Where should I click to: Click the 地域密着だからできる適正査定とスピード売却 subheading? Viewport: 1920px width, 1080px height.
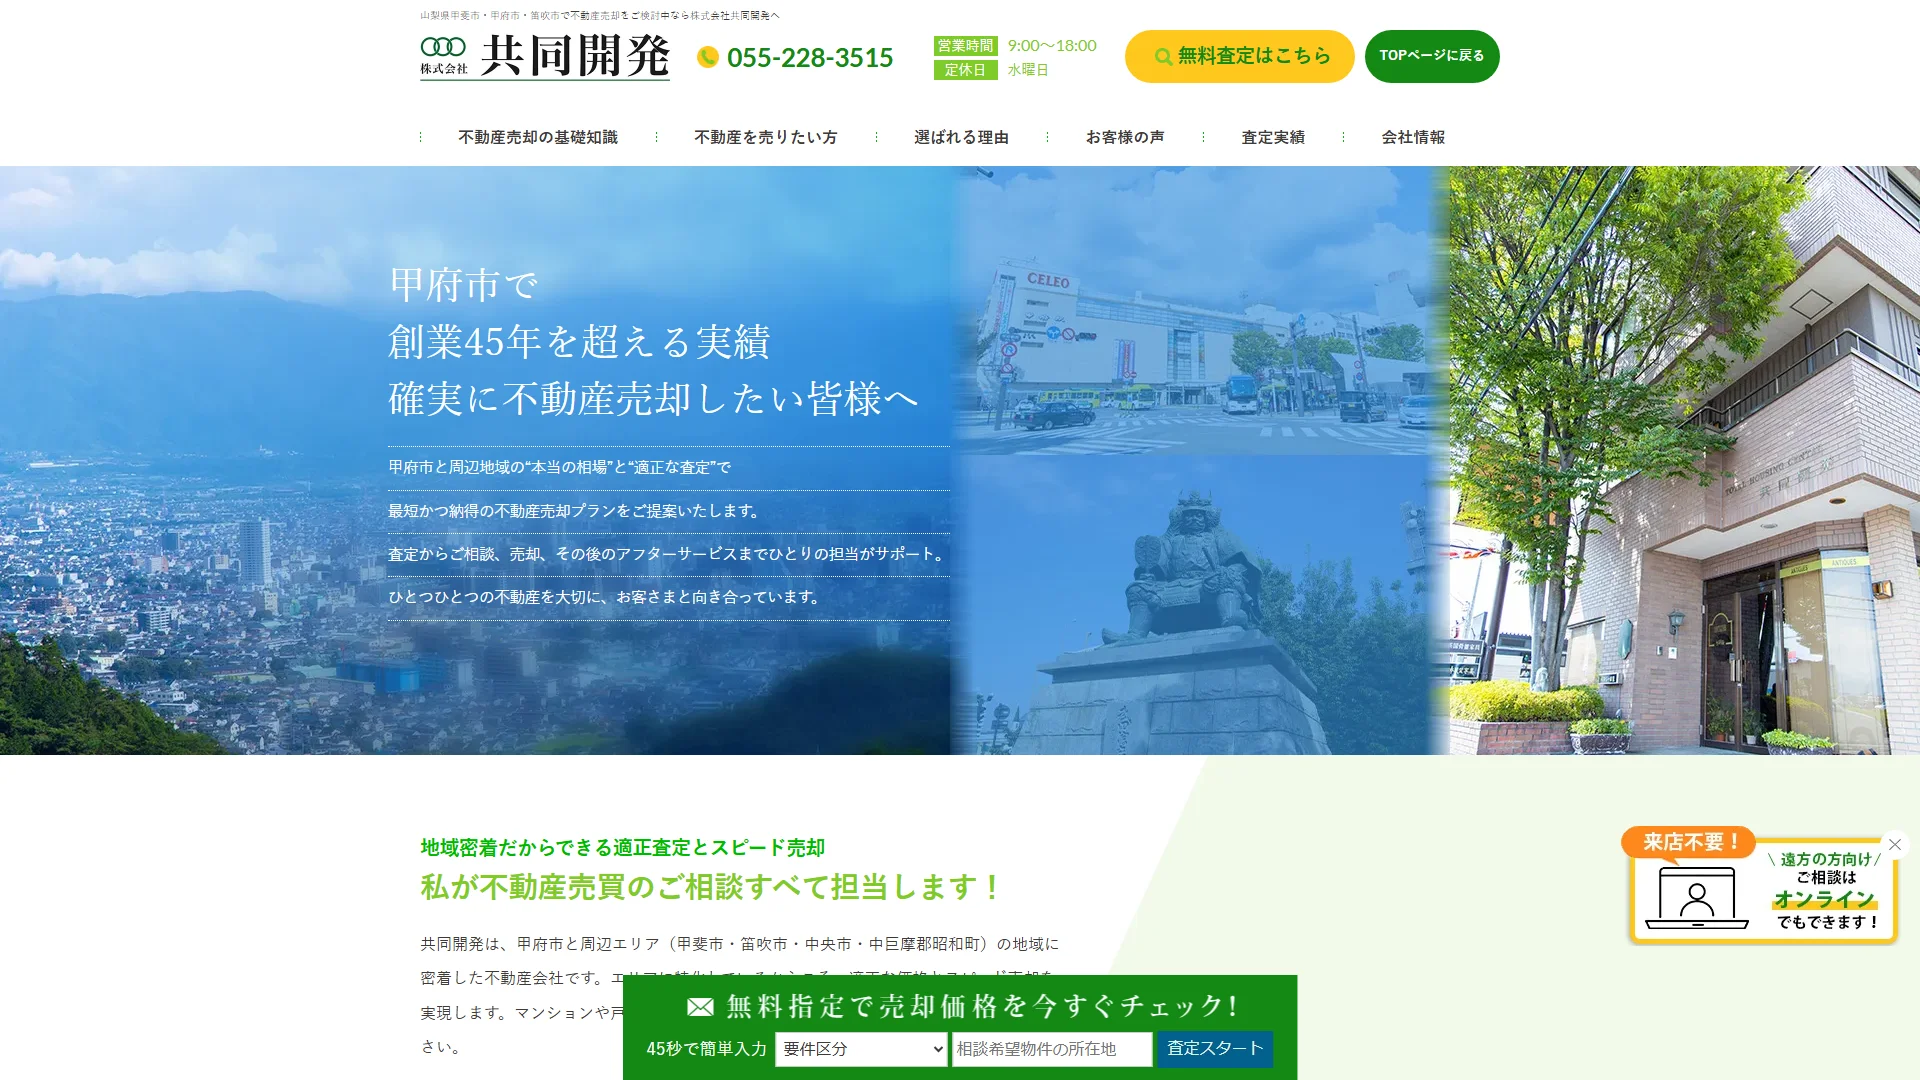point(622,848)
